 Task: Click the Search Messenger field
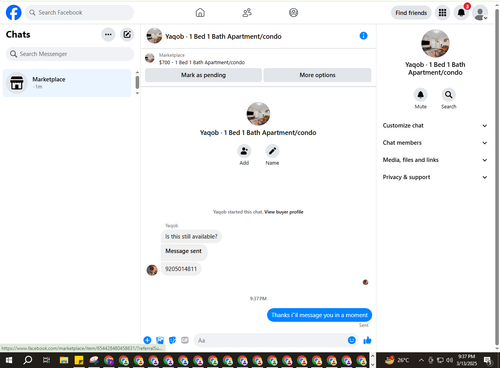click(70, 54)
